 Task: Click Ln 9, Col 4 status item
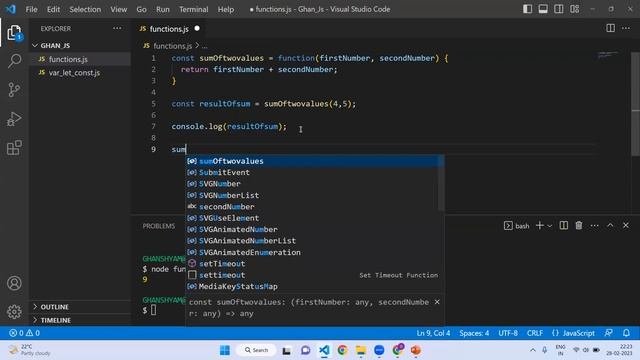433,333
